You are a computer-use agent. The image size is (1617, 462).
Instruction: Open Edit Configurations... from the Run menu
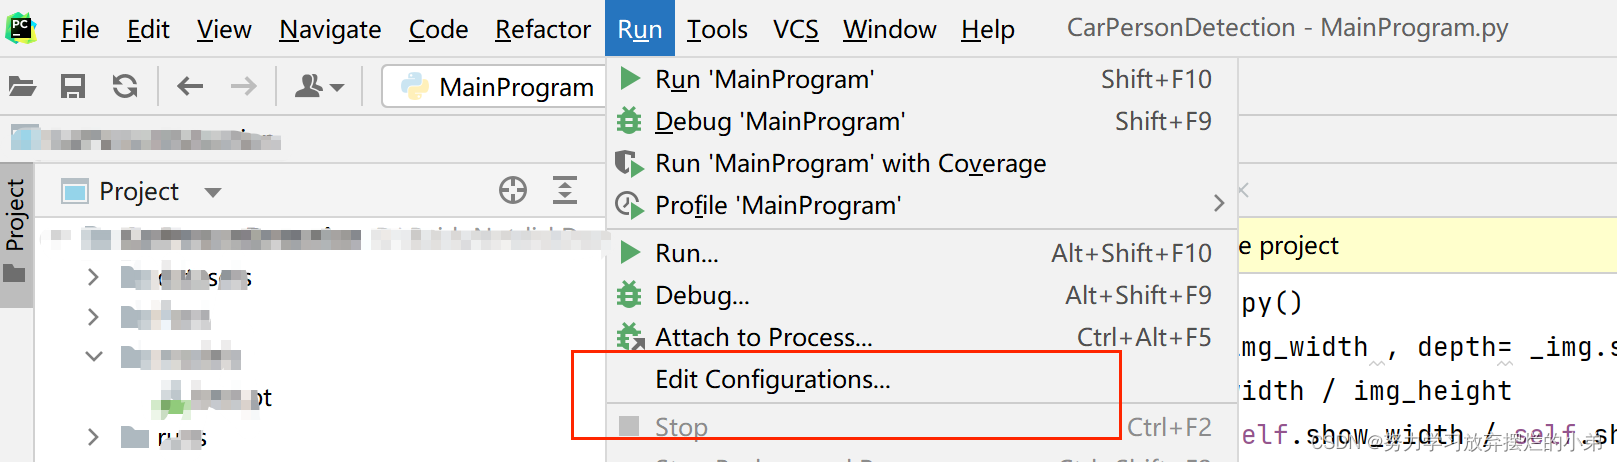[772, 380]
